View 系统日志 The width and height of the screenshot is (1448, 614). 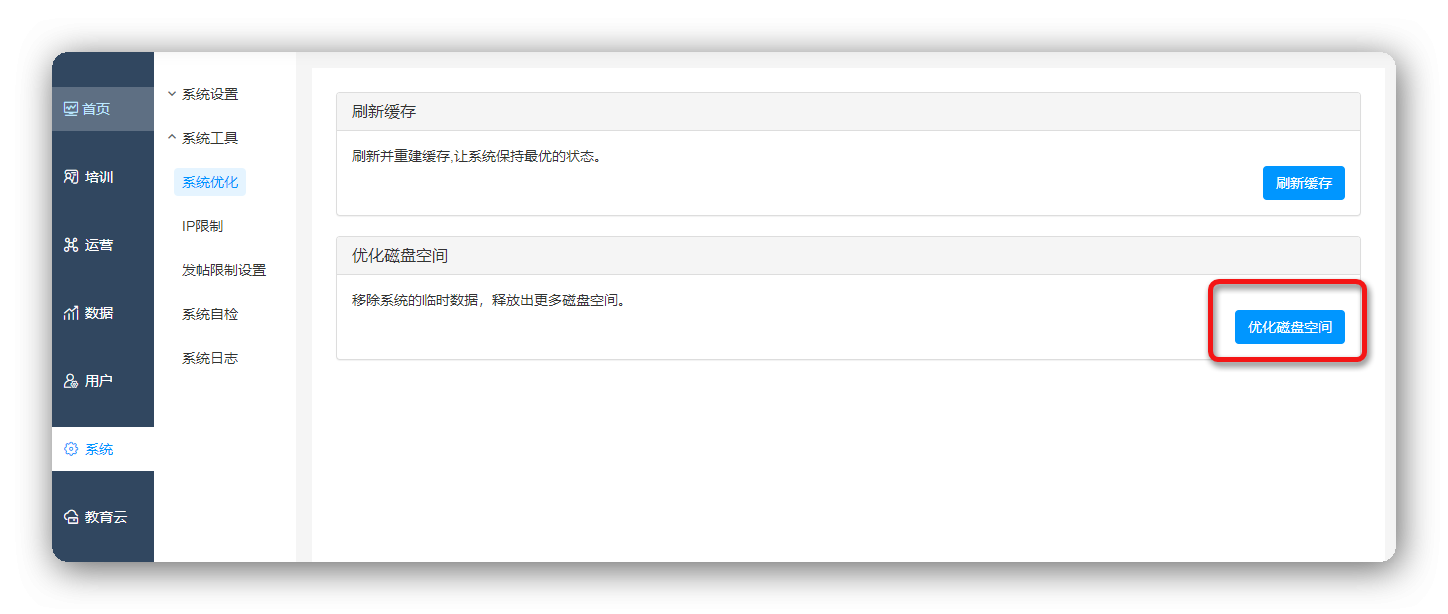click(210, 358)
